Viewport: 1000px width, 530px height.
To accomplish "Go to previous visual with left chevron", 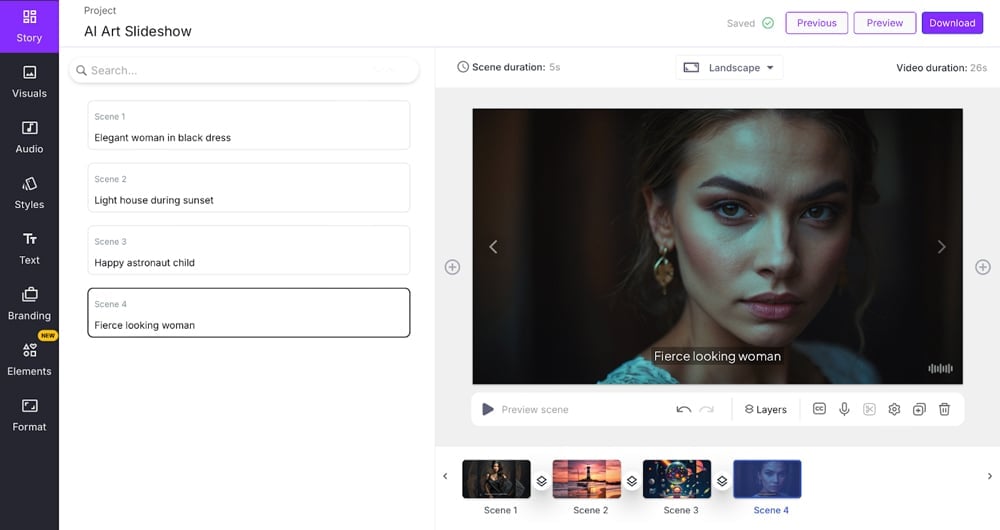I will pos(493,247).
